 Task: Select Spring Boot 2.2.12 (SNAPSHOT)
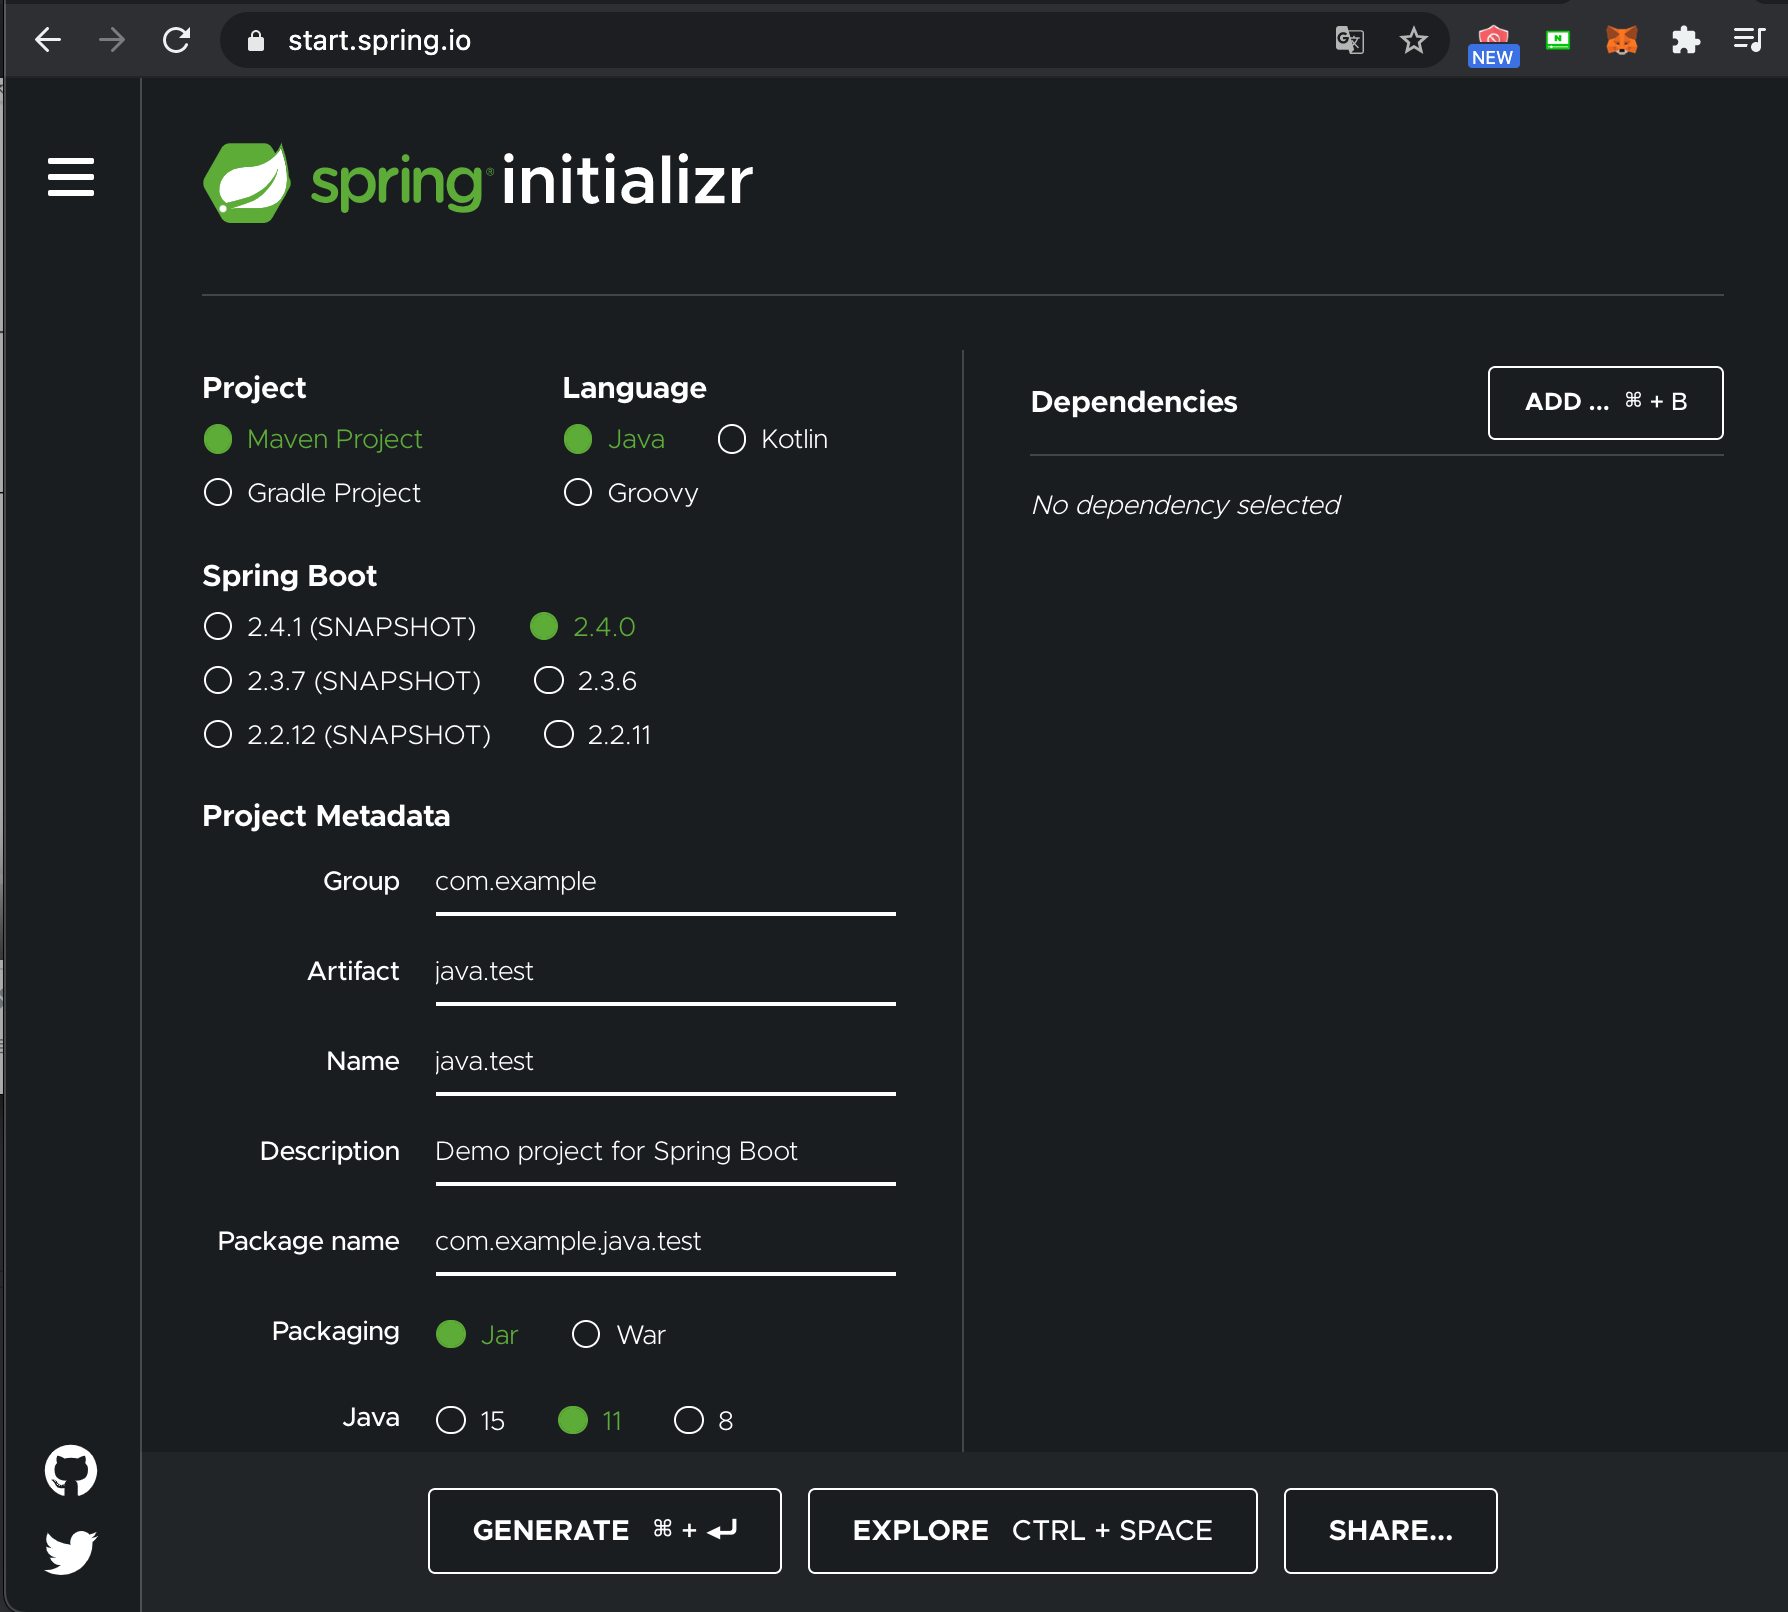(347, 735)
